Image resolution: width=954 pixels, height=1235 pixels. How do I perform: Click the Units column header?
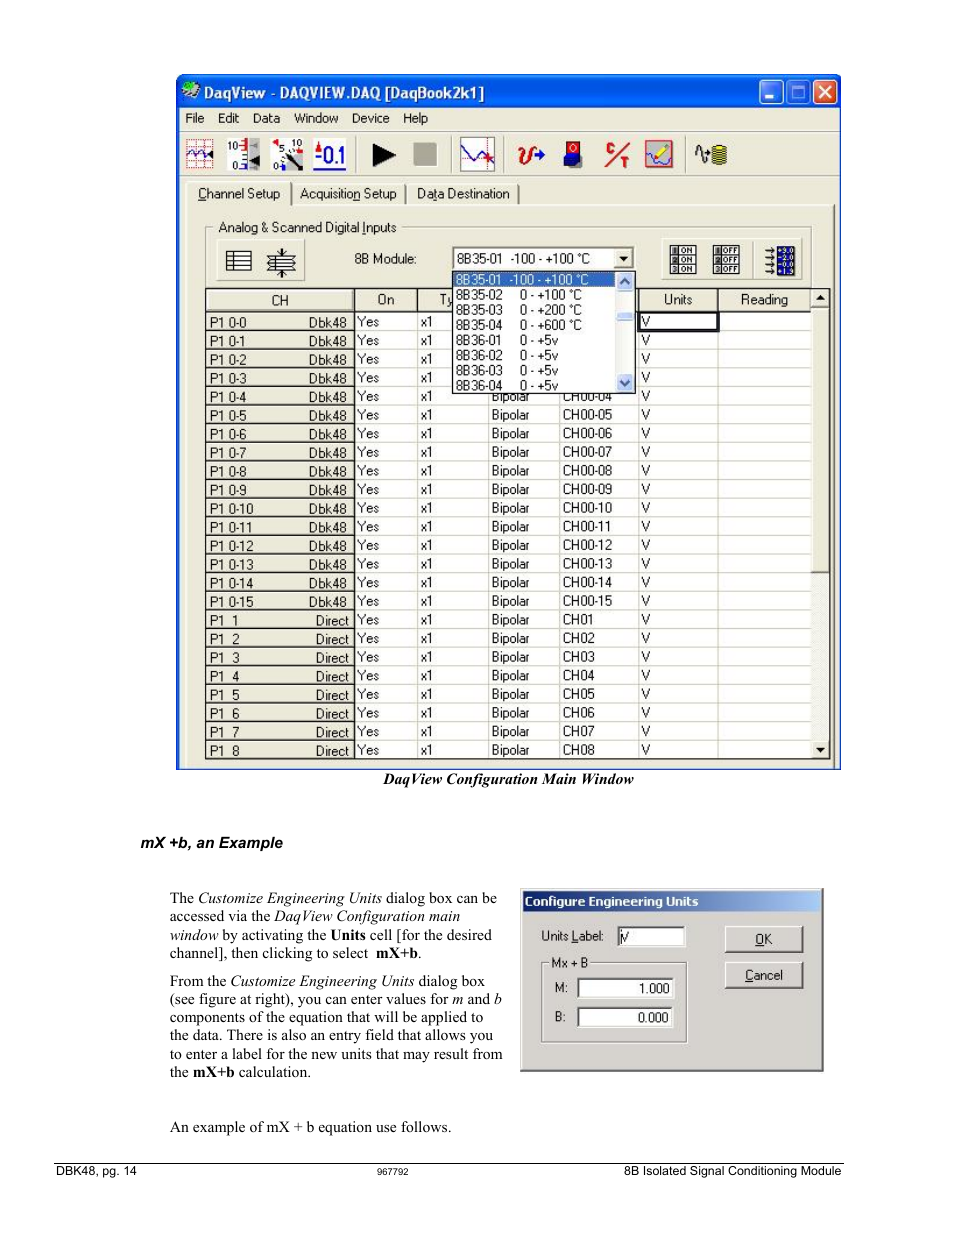[678, 300]
